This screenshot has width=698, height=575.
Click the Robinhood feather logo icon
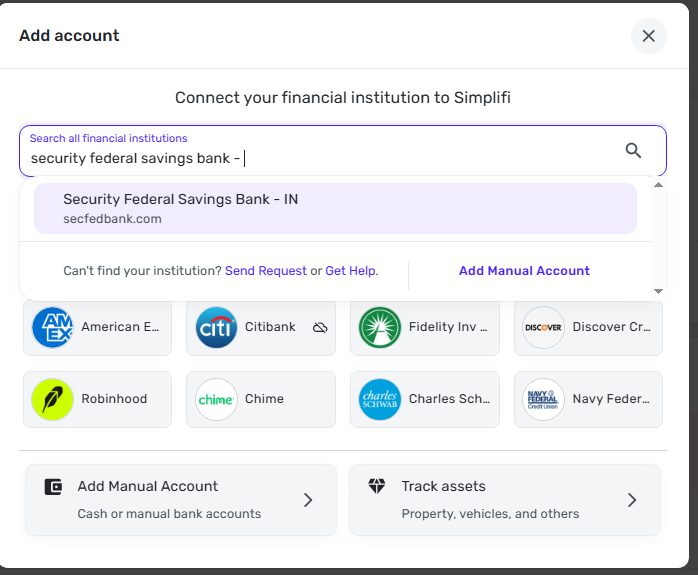[52, 399]
